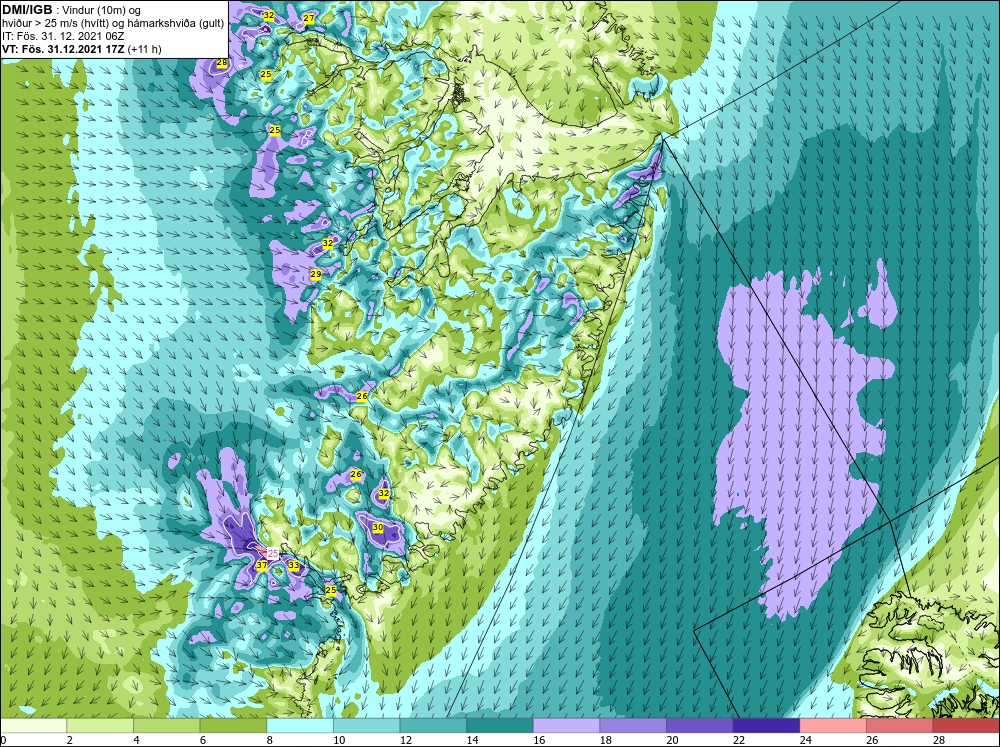The image size is (1000, 747).
Task: Pick the 24–26 m/s light pink legend swatch
Action: 833,725
